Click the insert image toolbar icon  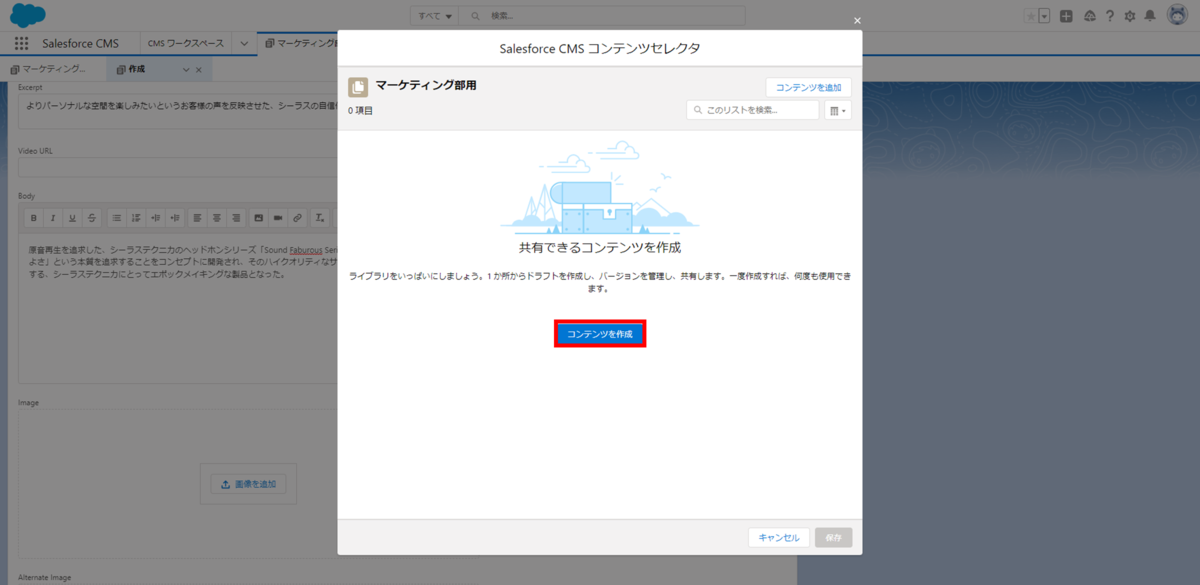(259, 217)
